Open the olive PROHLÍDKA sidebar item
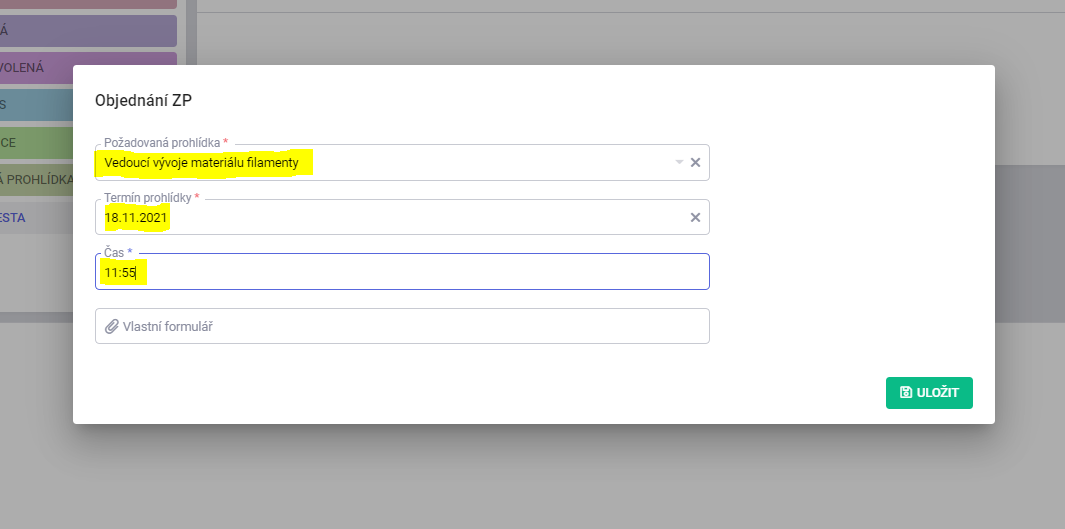This screenshot has height=529, width=1065. pyautogui.click(x=37, y=180)
